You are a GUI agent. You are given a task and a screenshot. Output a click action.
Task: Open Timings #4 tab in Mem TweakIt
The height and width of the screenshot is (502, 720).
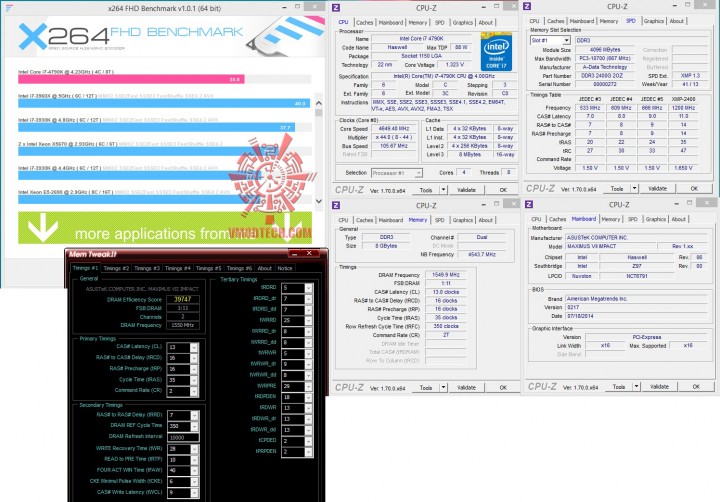[177, 268]
